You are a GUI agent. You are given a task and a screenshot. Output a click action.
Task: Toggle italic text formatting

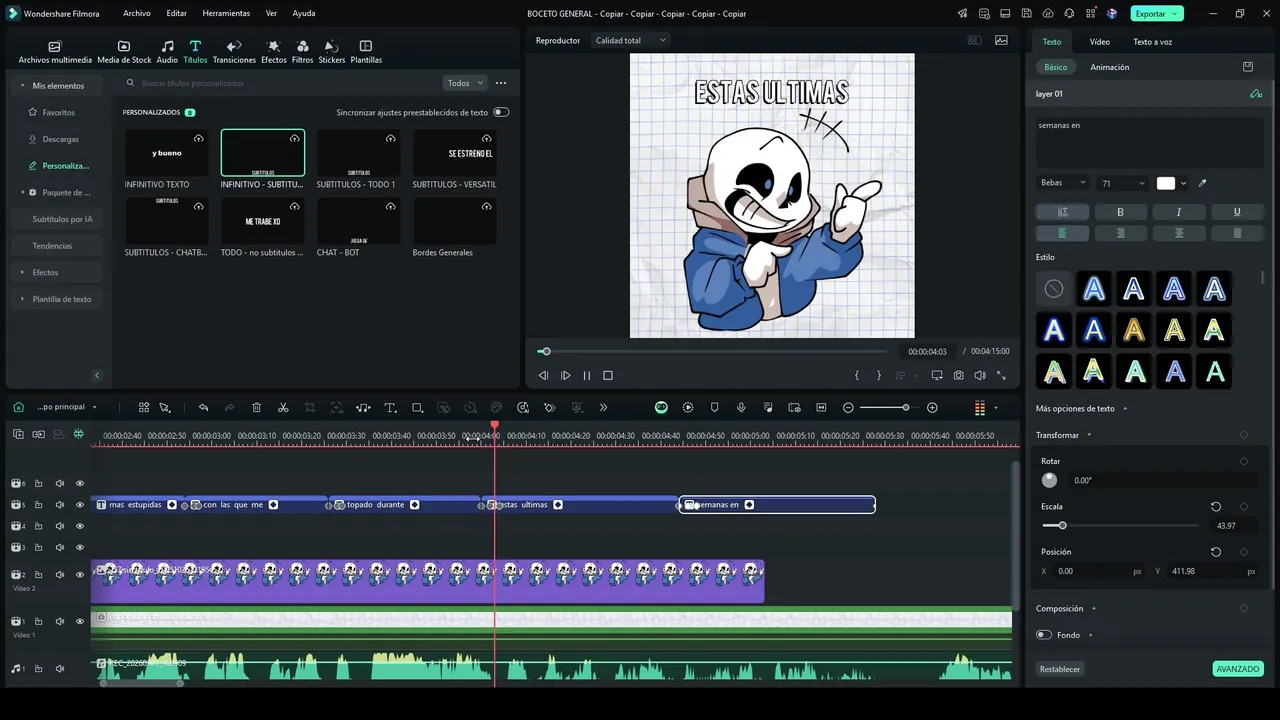coord(1179,212)
